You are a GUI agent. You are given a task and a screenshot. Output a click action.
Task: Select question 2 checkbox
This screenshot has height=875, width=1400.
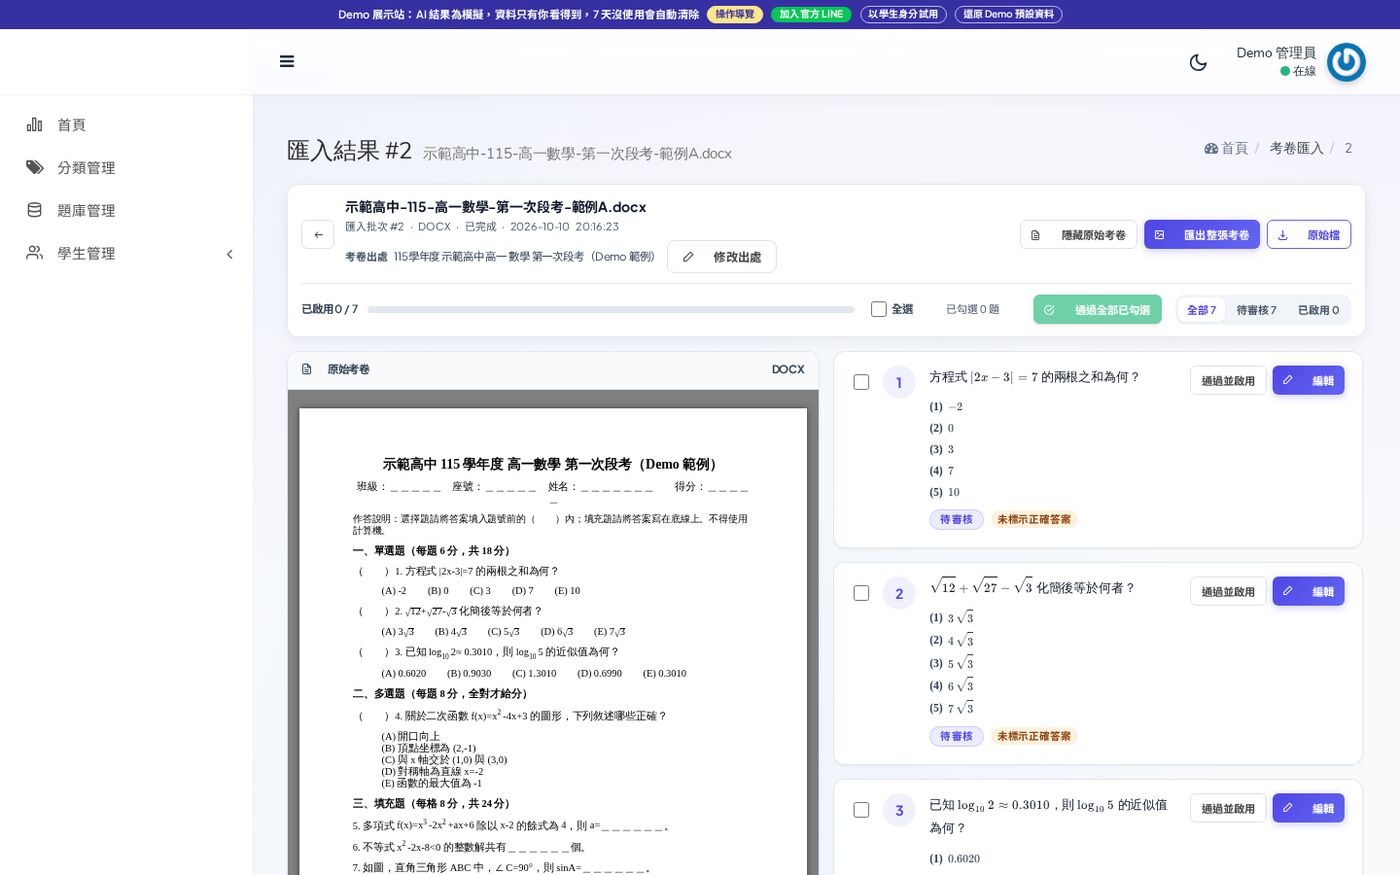pos(861,593)
